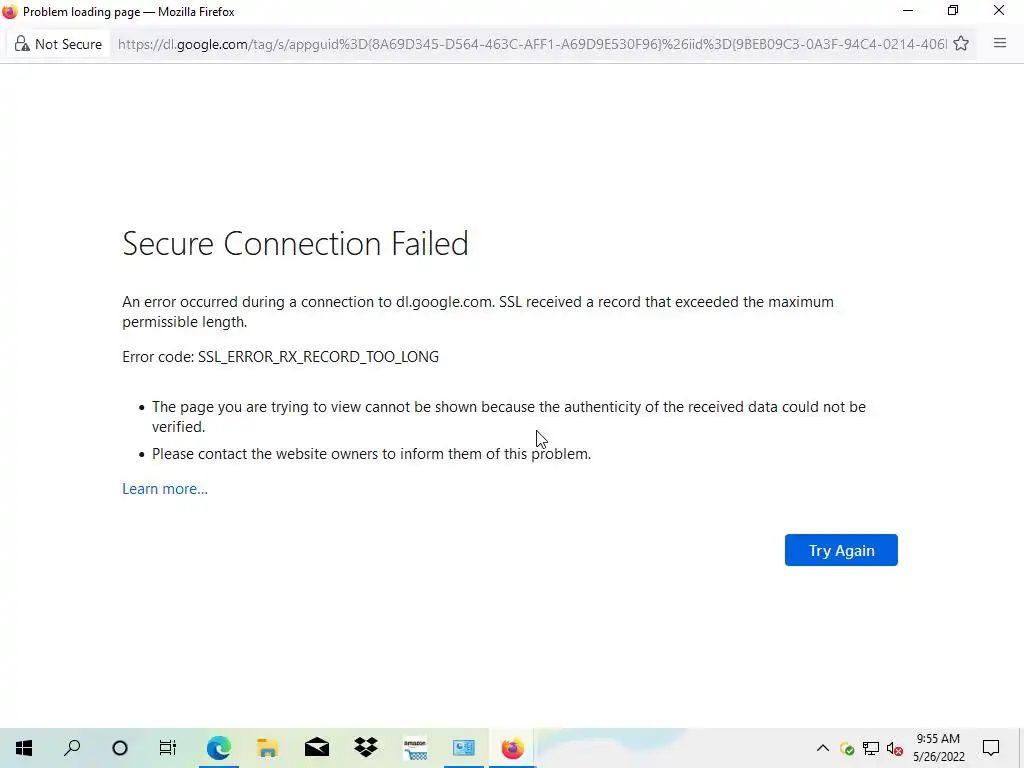
Task: Click the Cortana circle icon
Action: click(120, 748)
